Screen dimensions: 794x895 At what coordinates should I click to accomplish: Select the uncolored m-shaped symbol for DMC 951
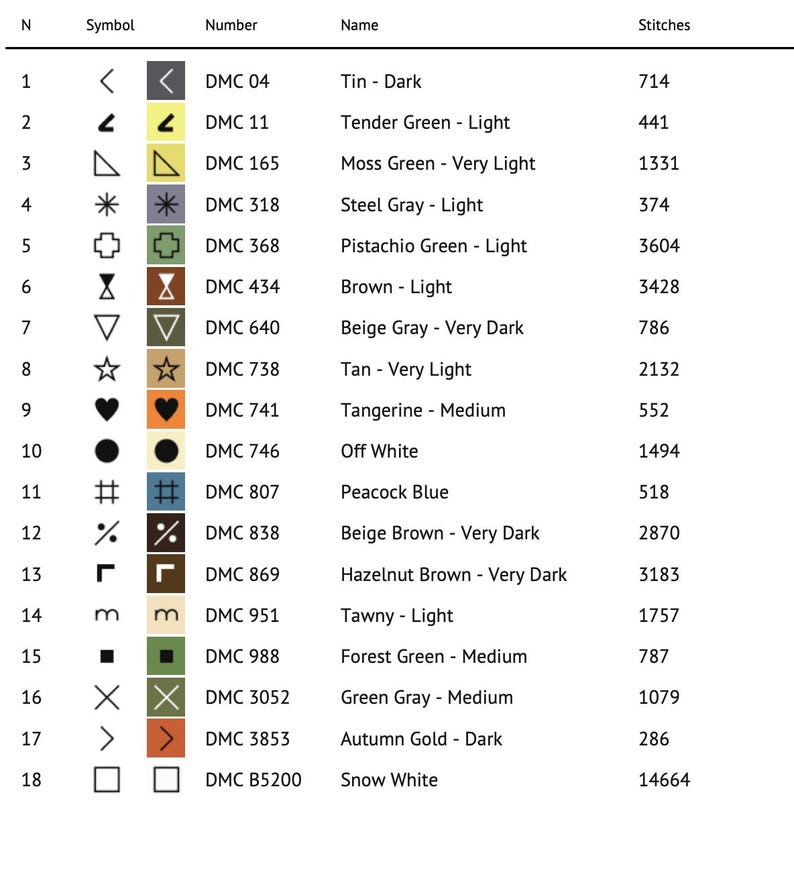pyautogui.click(x=107, y=615)
